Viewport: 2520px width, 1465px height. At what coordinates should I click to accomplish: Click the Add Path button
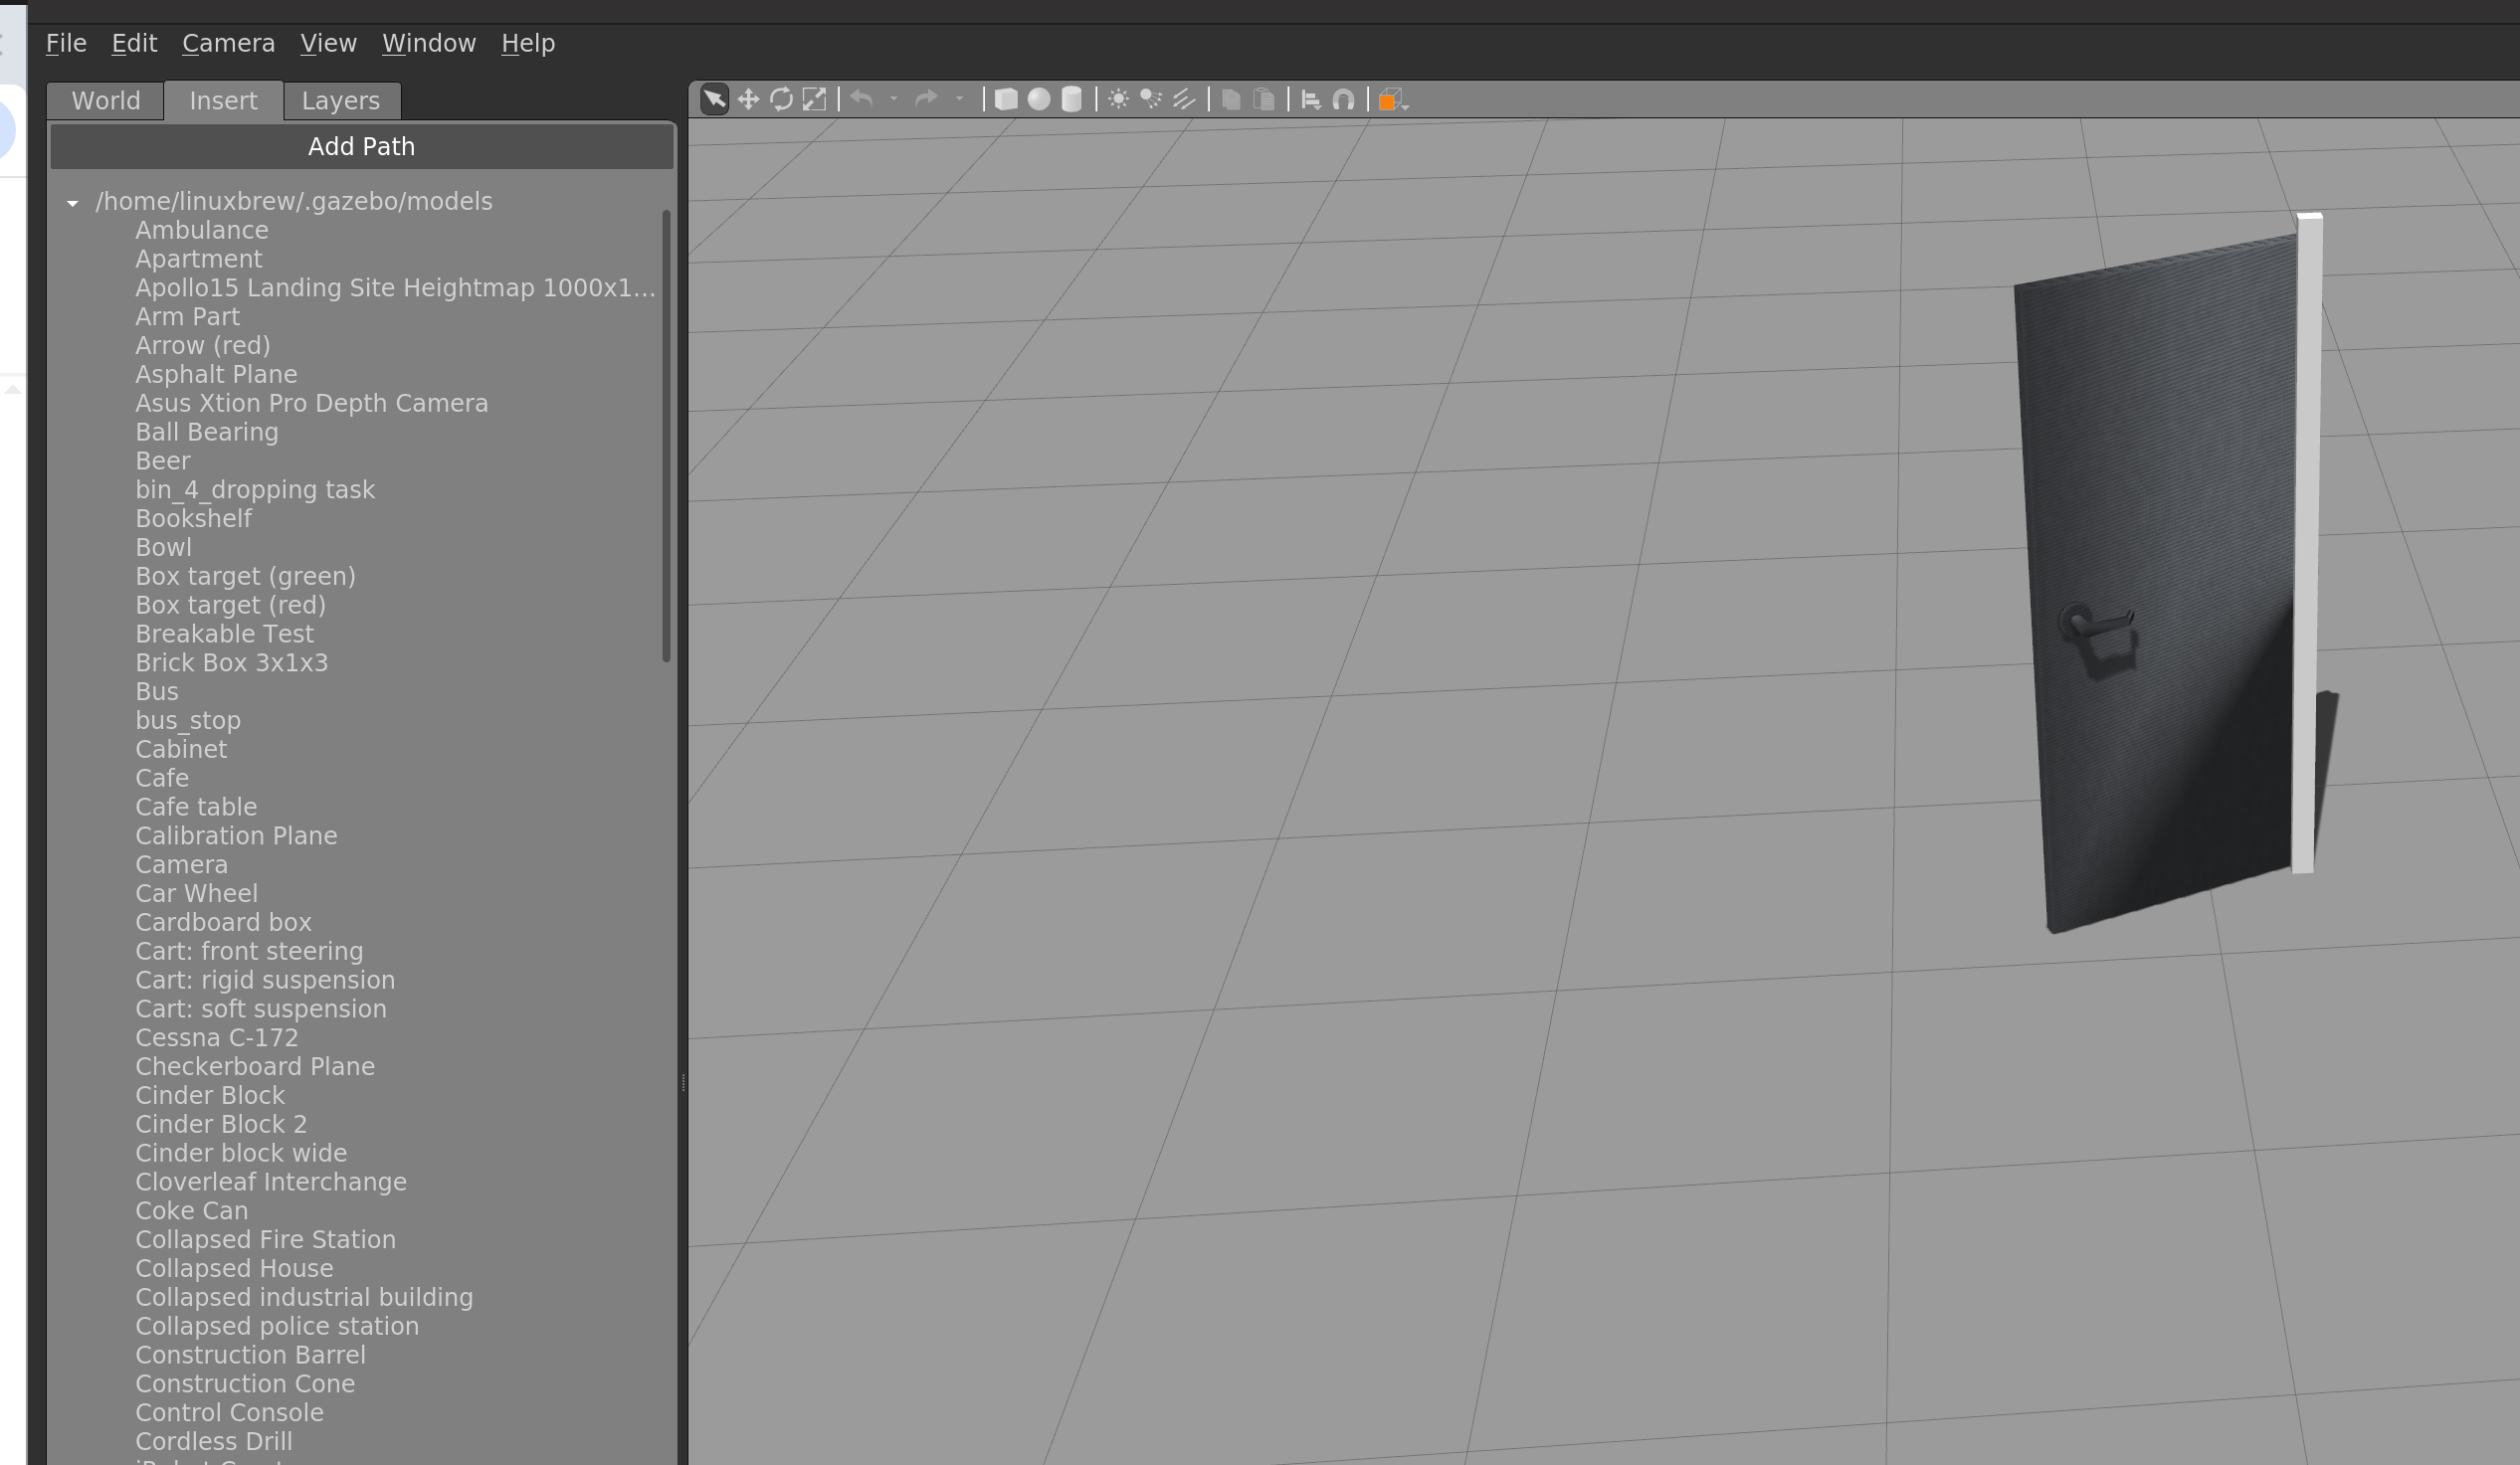[361, 146]
